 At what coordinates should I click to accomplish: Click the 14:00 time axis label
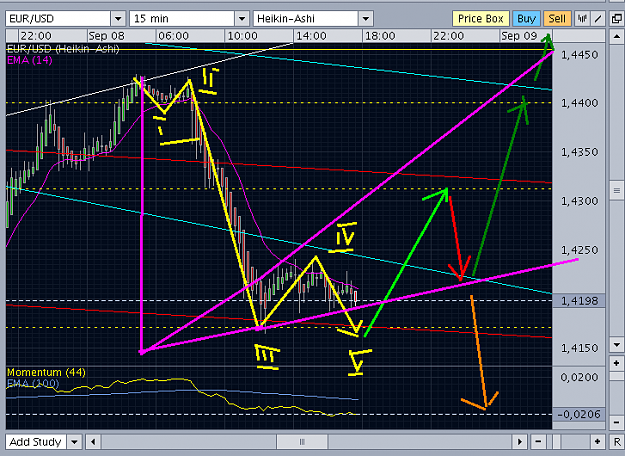click(x=311, y=36)
